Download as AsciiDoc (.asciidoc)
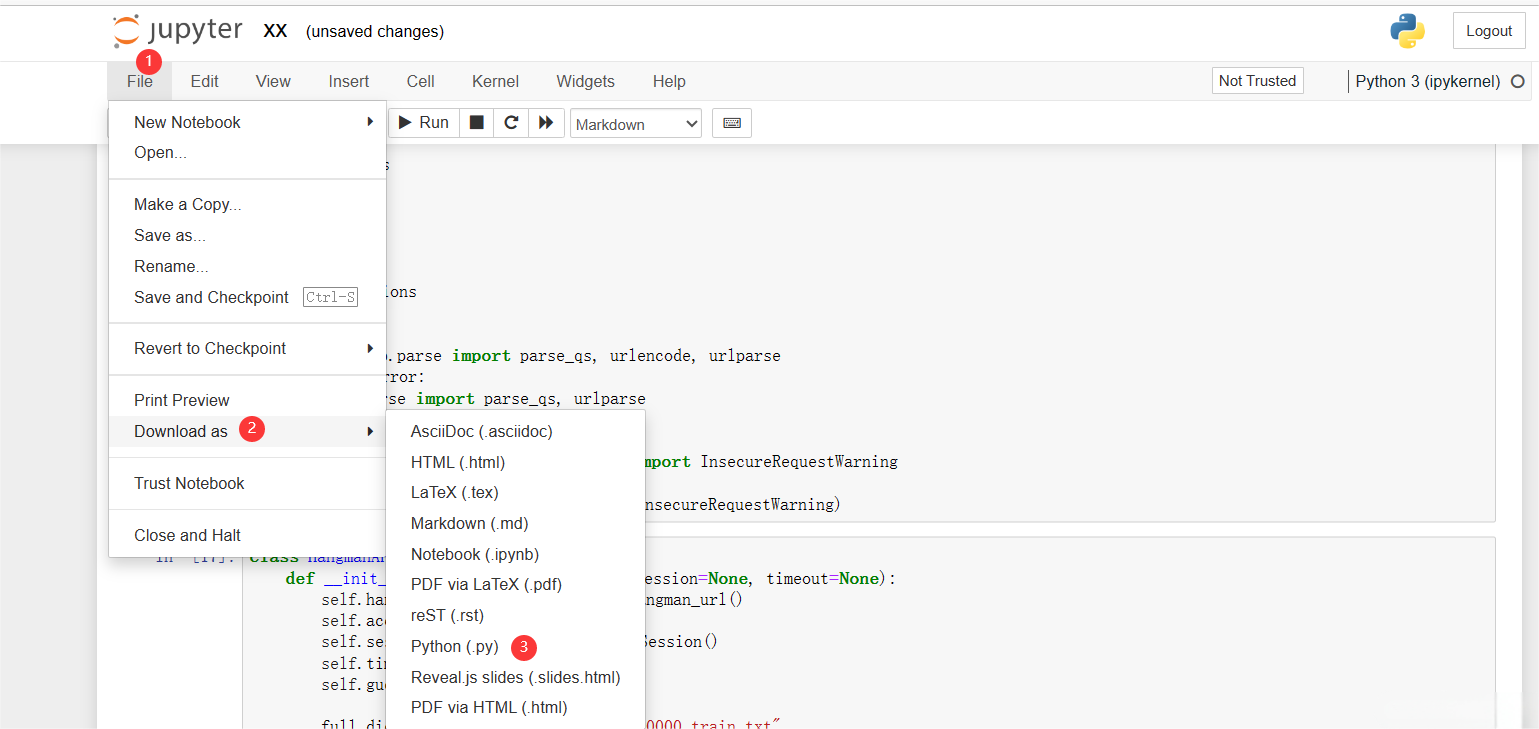1539x729 pixels. click(516, 431)
